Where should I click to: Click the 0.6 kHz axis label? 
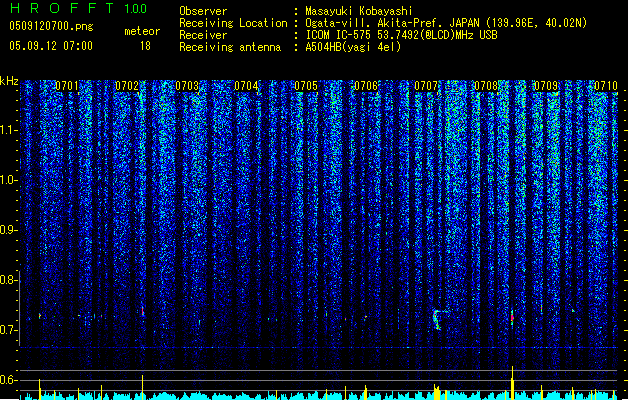tap(8, 380)
